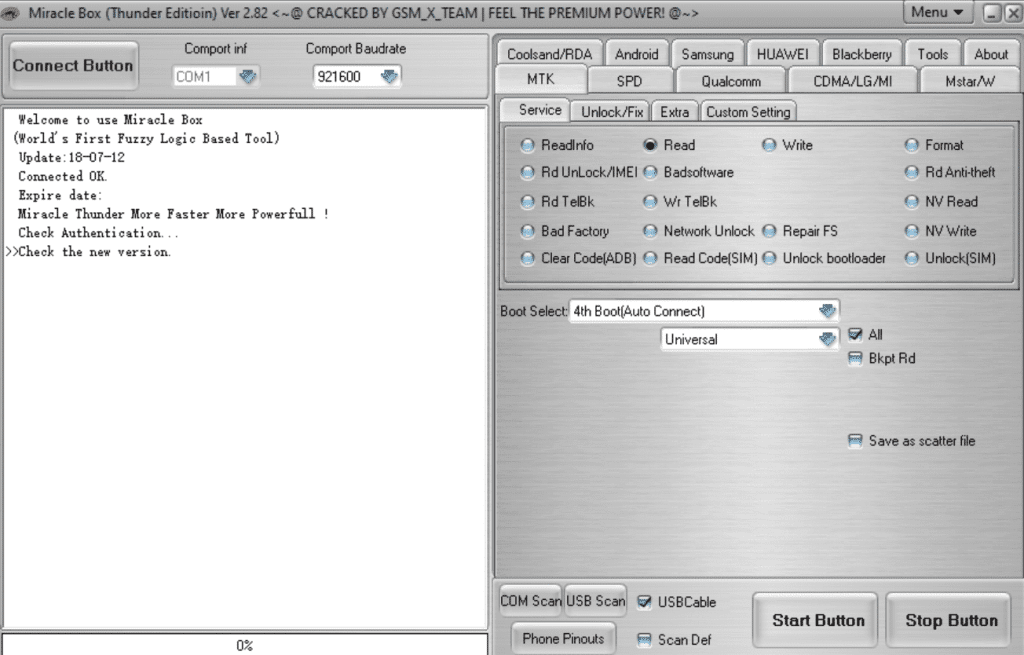Expand the Boot Select dropdown

pos(827,311)
